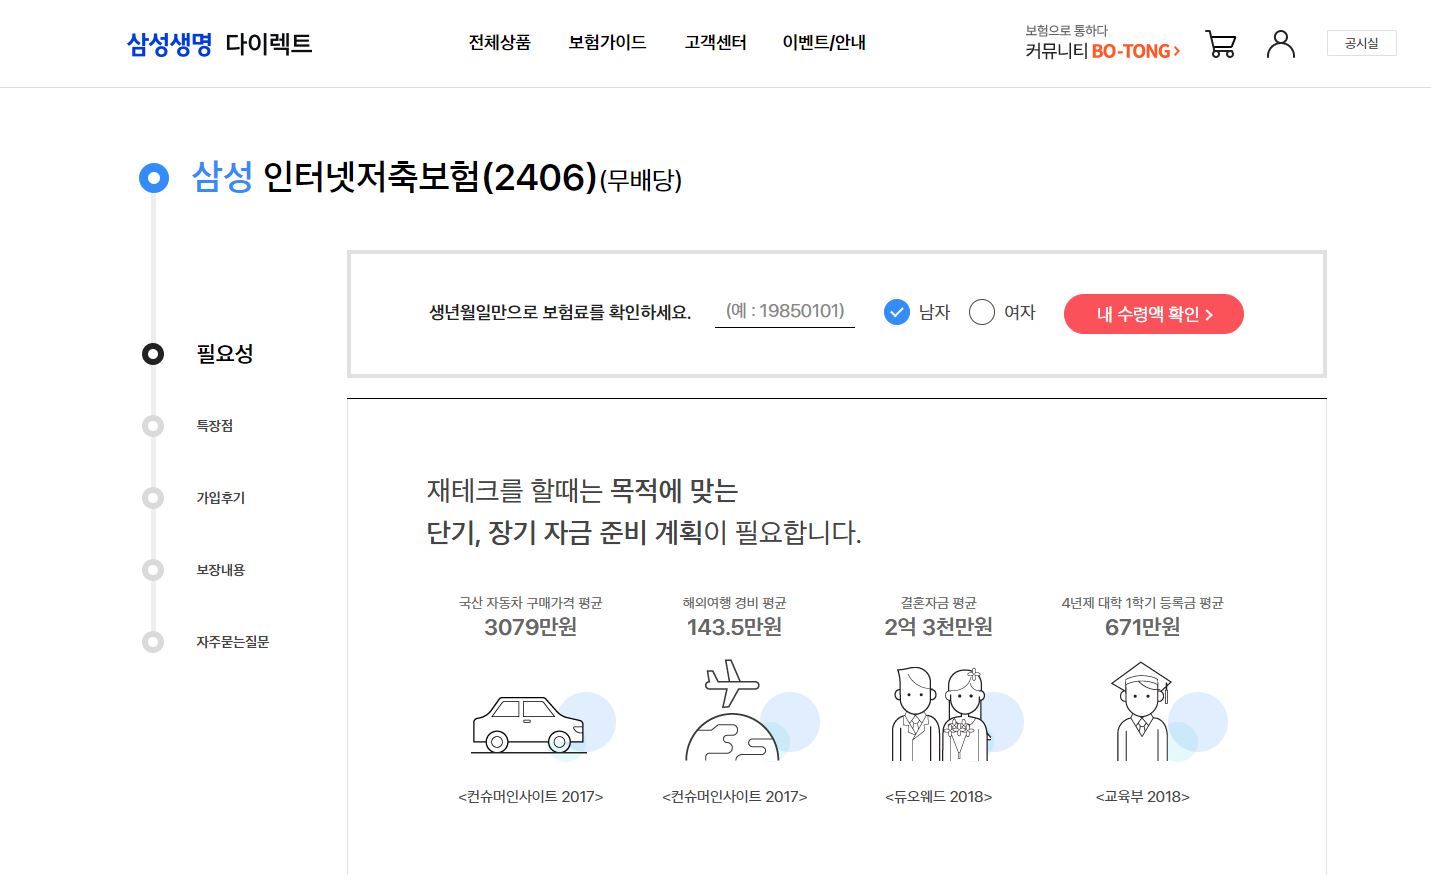
Task: Open the 보험가이드 menu
Action: click(607, 42)
